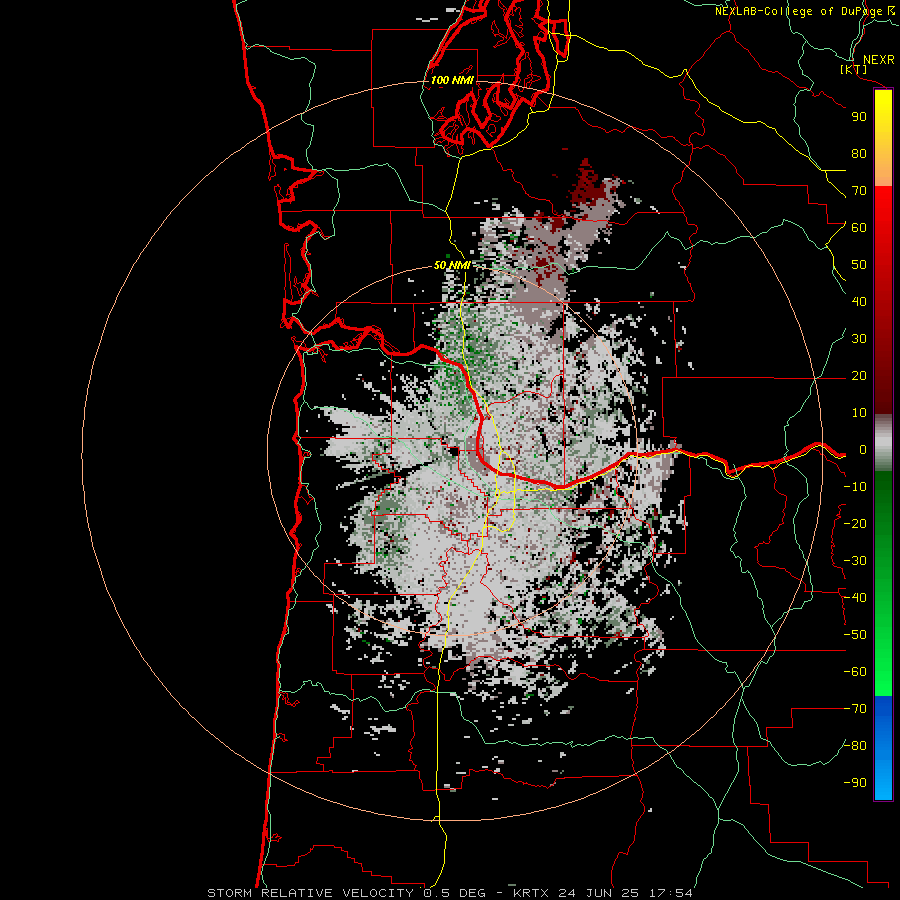Pick the gray zero-velocity segment of the color bar

pos(883,443)
